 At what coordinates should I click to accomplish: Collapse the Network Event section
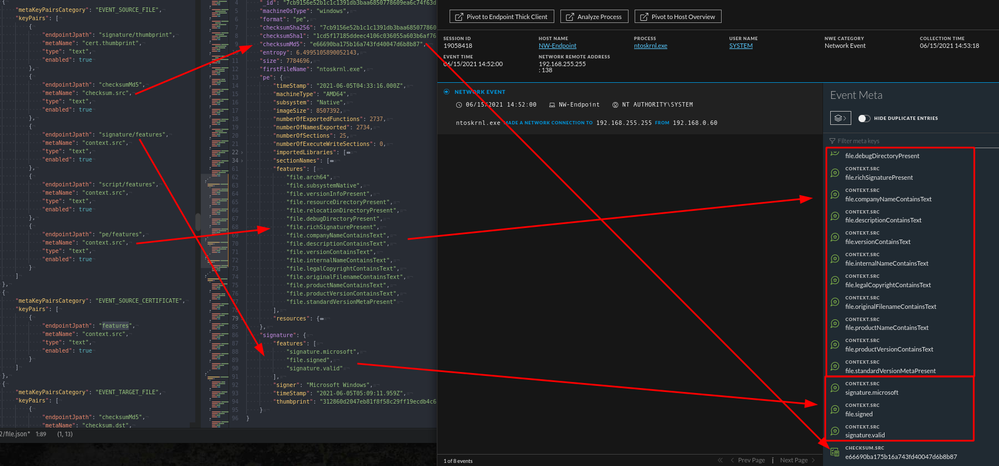(447, 90)
